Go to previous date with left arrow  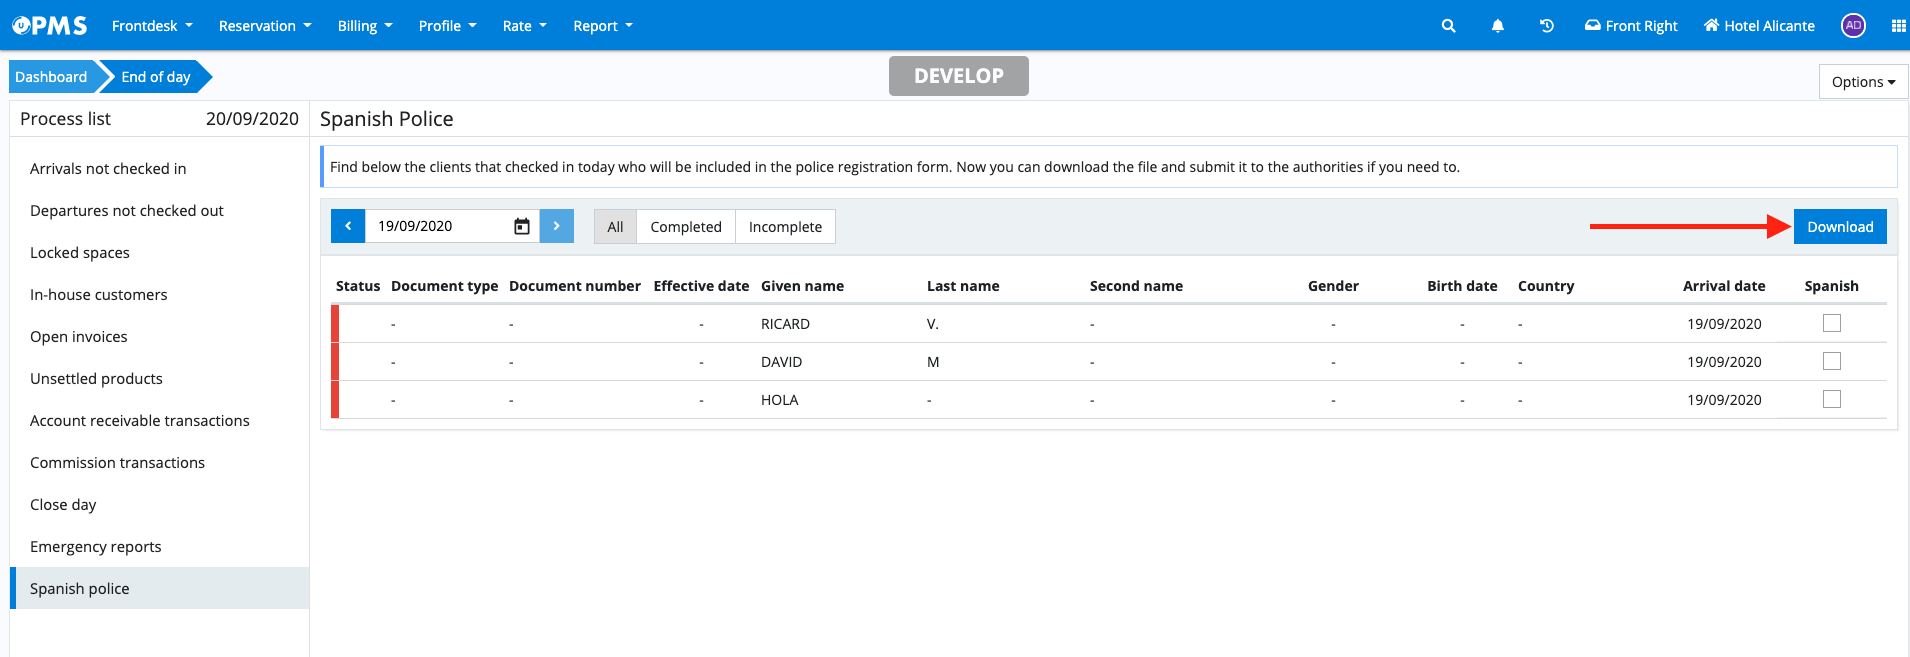click(348, 226)
